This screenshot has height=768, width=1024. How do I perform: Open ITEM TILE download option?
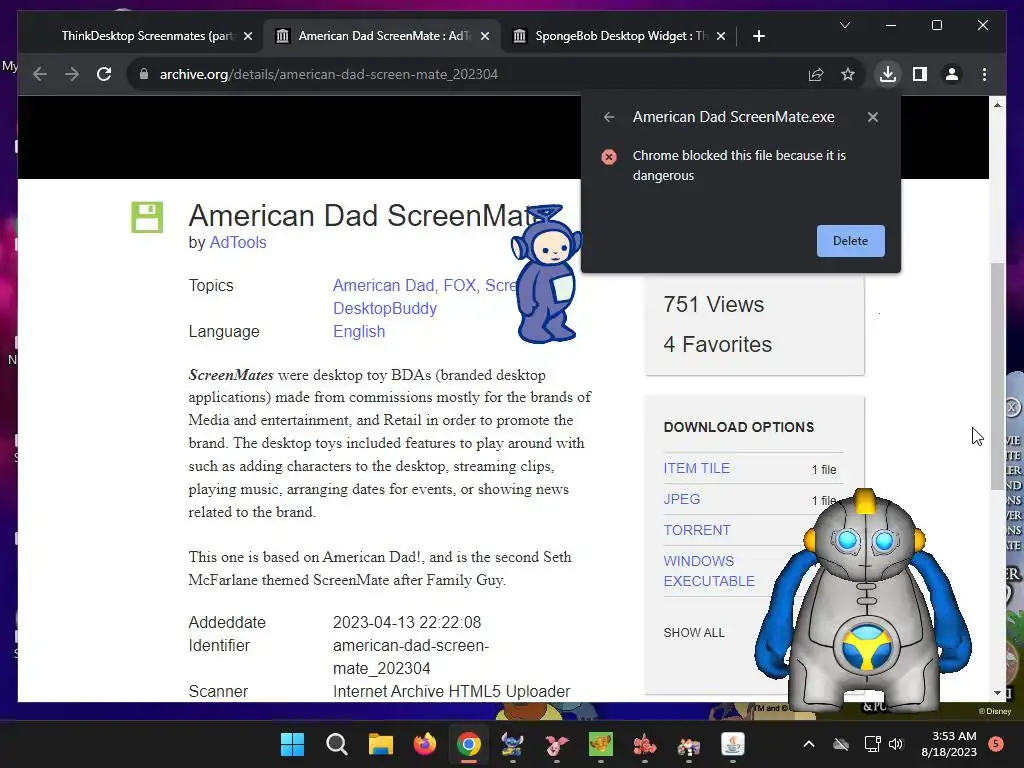tap(696, 468)
